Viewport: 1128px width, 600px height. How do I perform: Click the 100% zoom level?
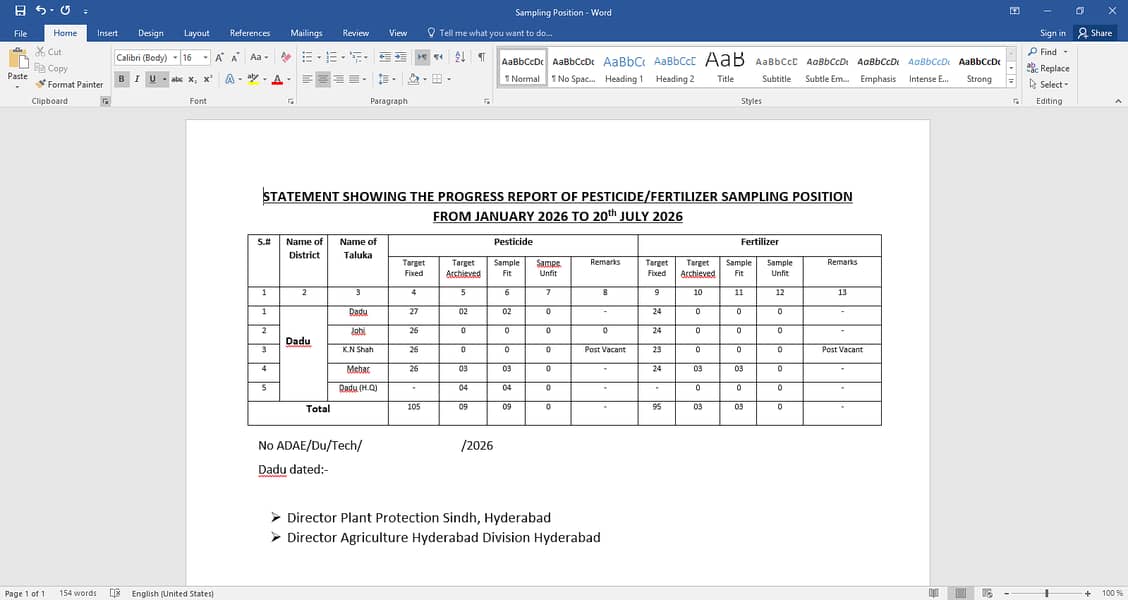1111,593
